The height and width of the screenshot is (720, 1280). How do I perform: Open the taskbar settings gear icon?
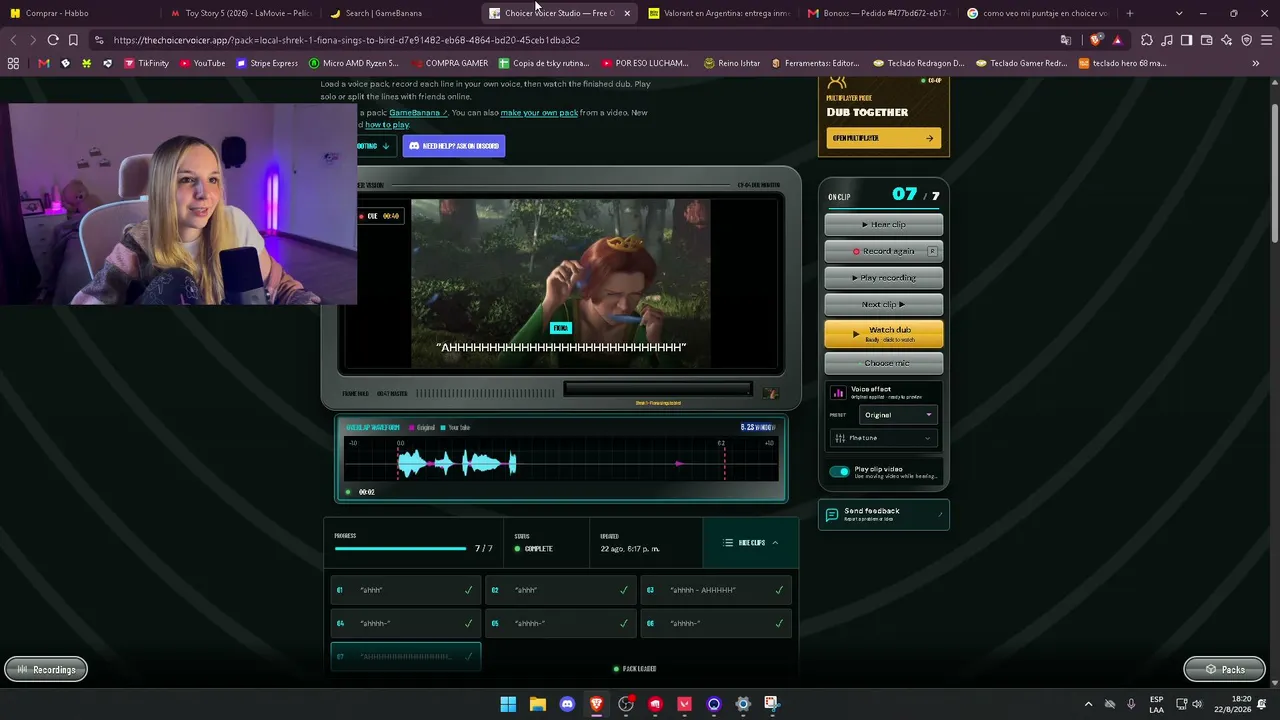point(742,704)
